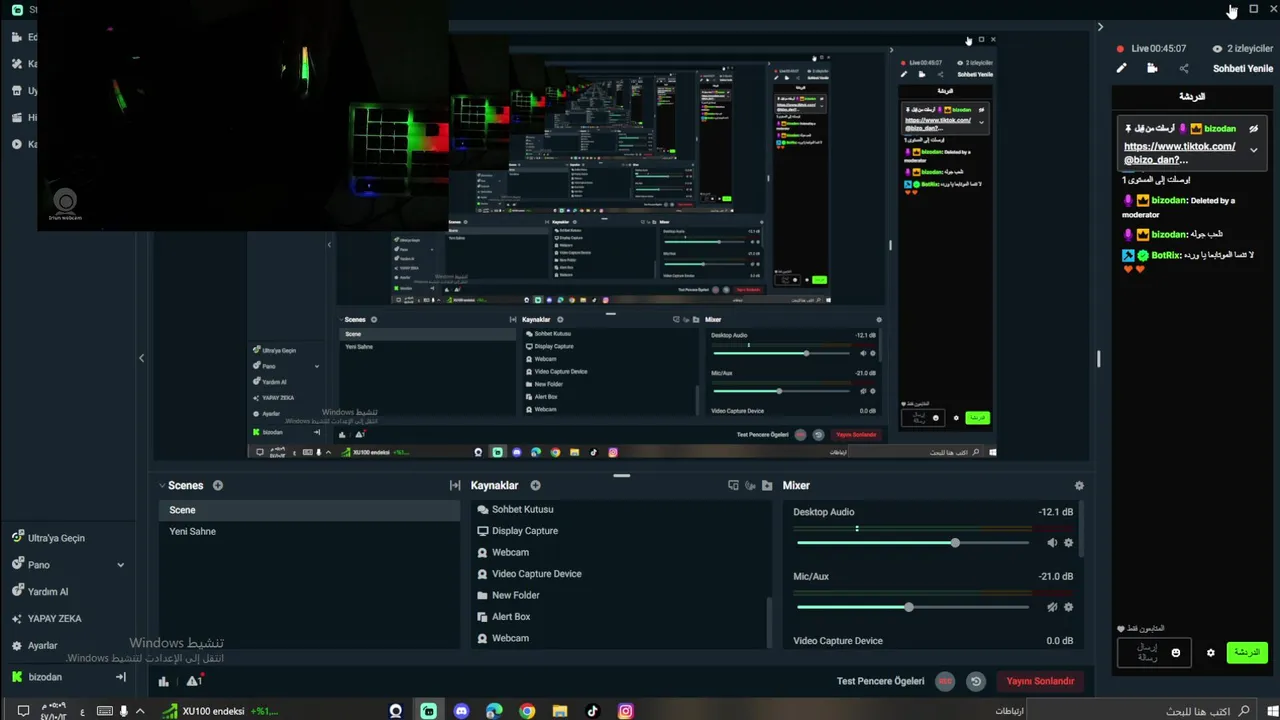
Task: Click Test Pencere Öğeleri button
Action: (x=880, y=681)
